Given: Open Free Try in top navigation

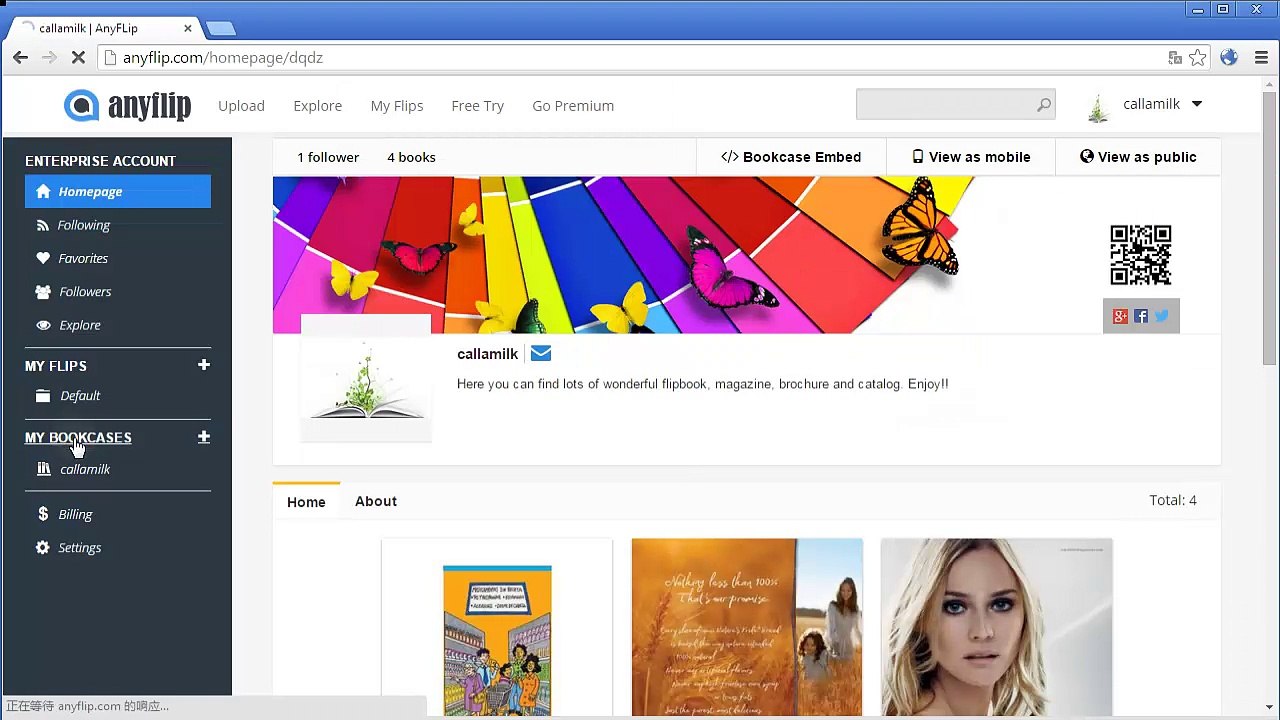Looking at the screenshot, I should tap(477, 105).
